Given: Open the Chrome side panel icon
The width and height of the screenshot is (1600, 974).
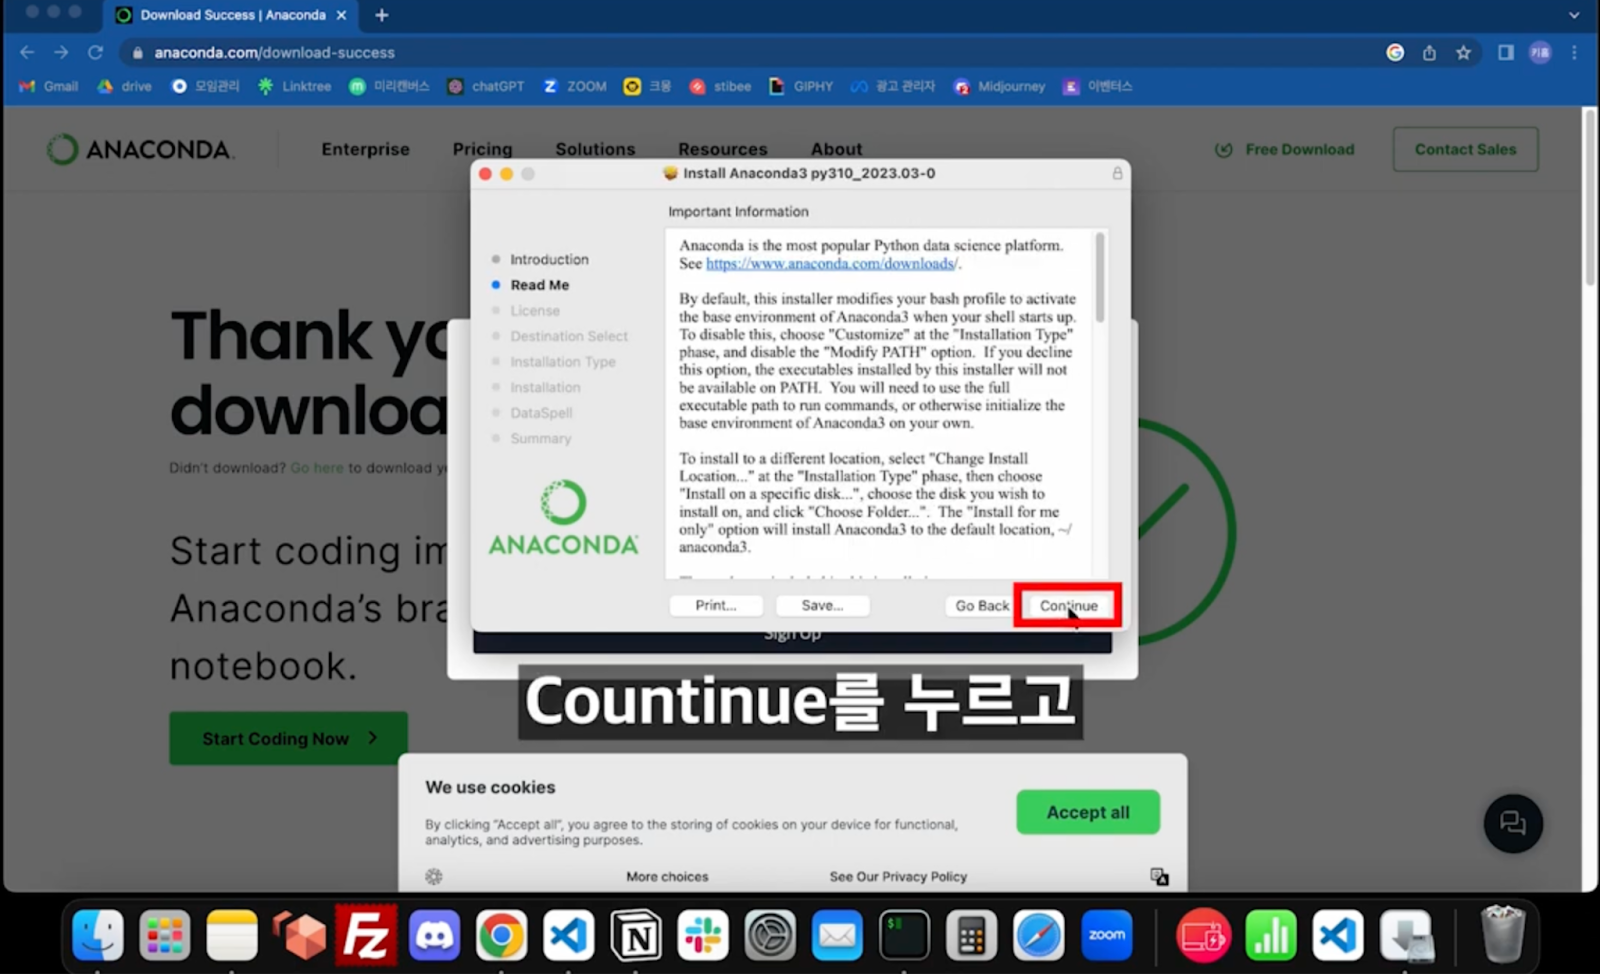Looking at the screenshot, I should pos(1505,52).
